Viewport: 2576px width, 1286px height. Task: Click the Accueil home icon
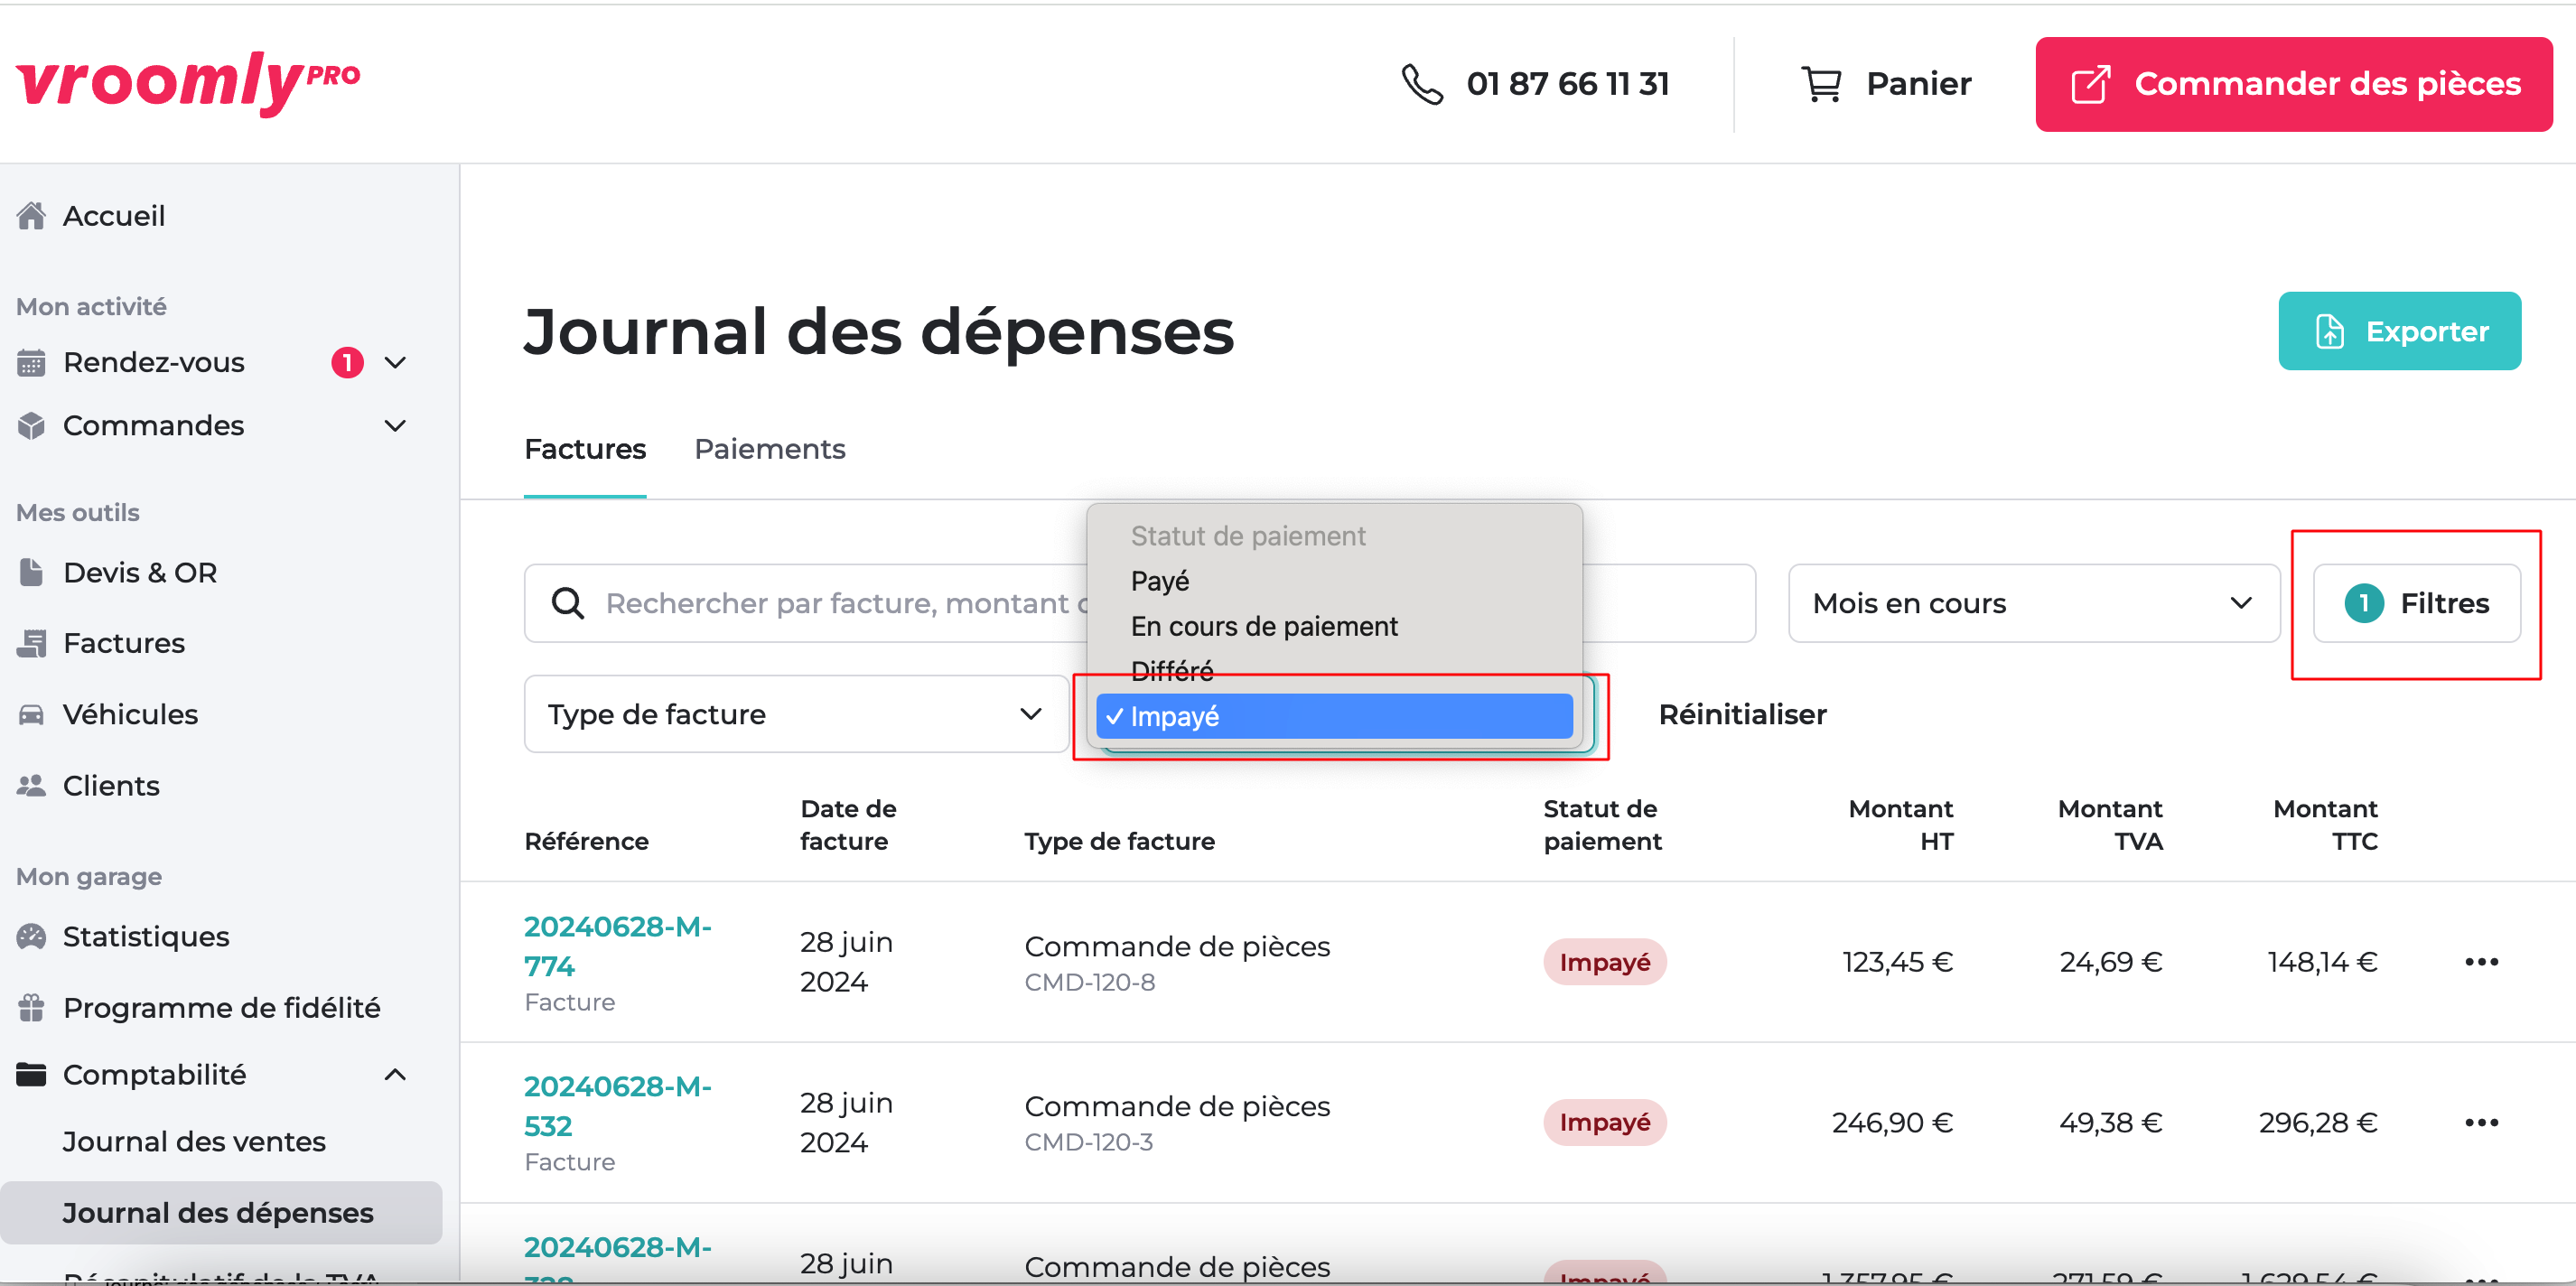coord(32,215)
